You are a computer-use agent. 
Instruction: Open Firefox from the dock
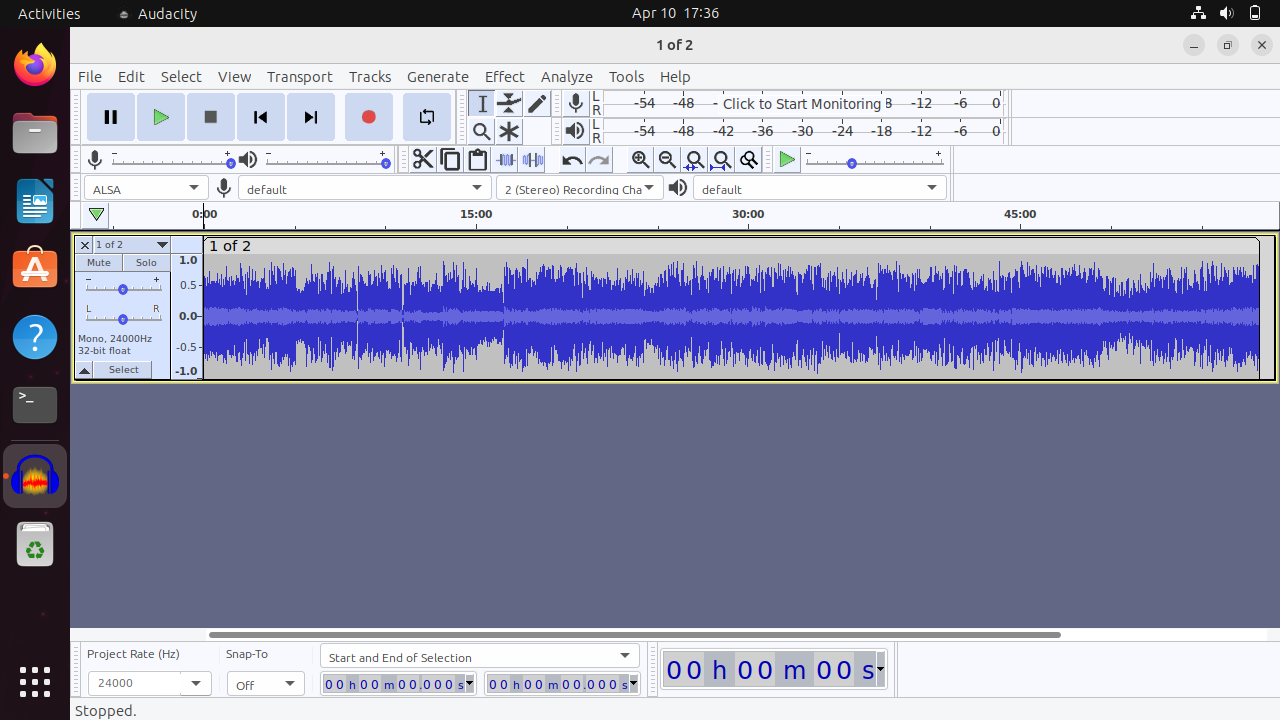coord(35,66)
